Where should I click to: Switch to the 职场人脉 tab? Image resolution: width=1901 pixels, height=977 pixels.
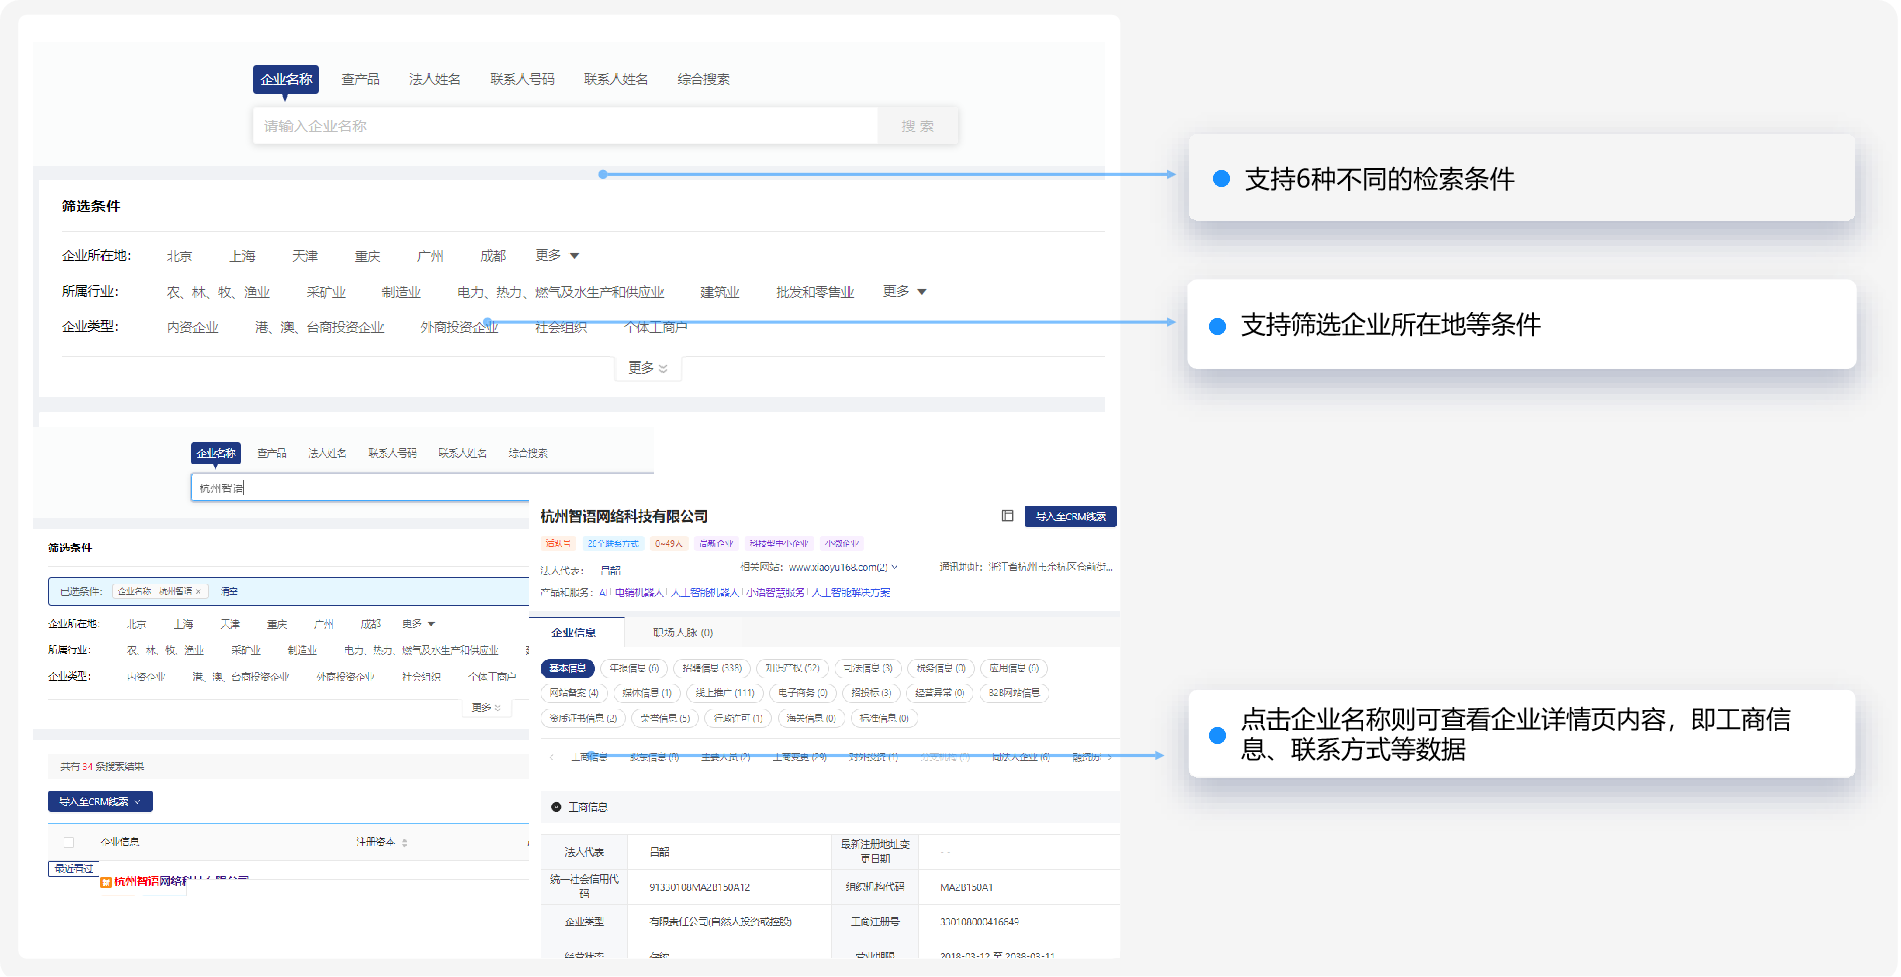683,633
